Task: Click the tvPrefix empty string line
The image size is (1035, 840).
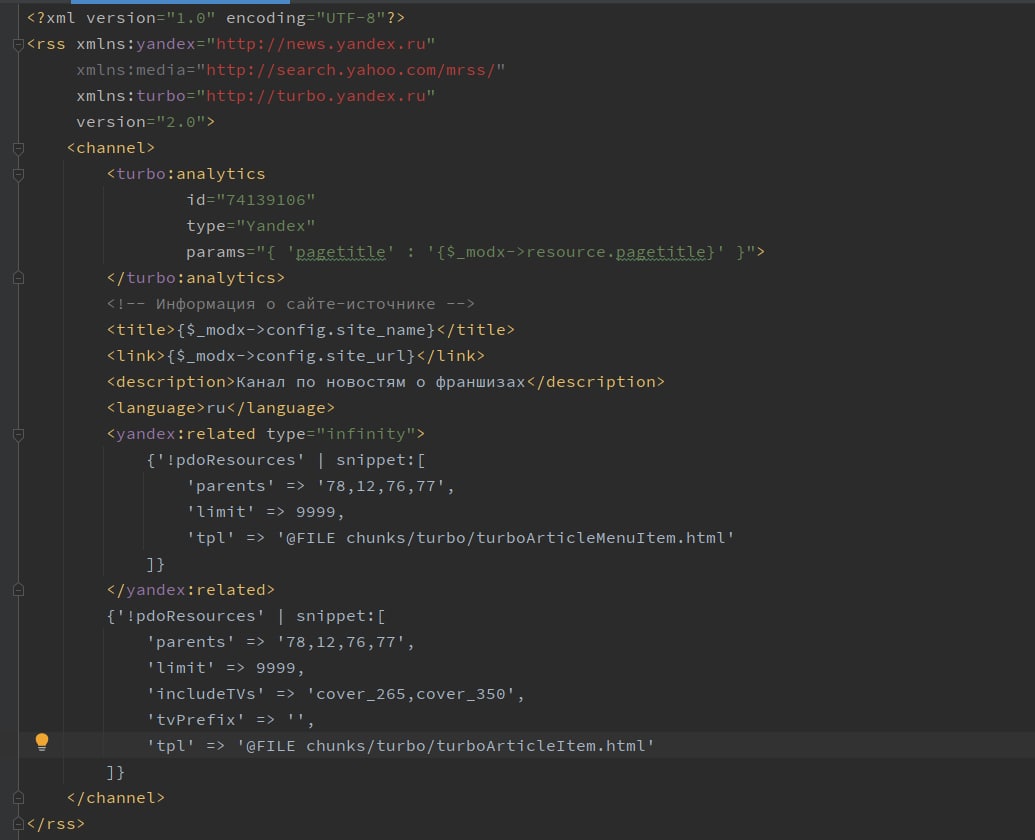Action: pyautogui.click(x=231, y=720)
